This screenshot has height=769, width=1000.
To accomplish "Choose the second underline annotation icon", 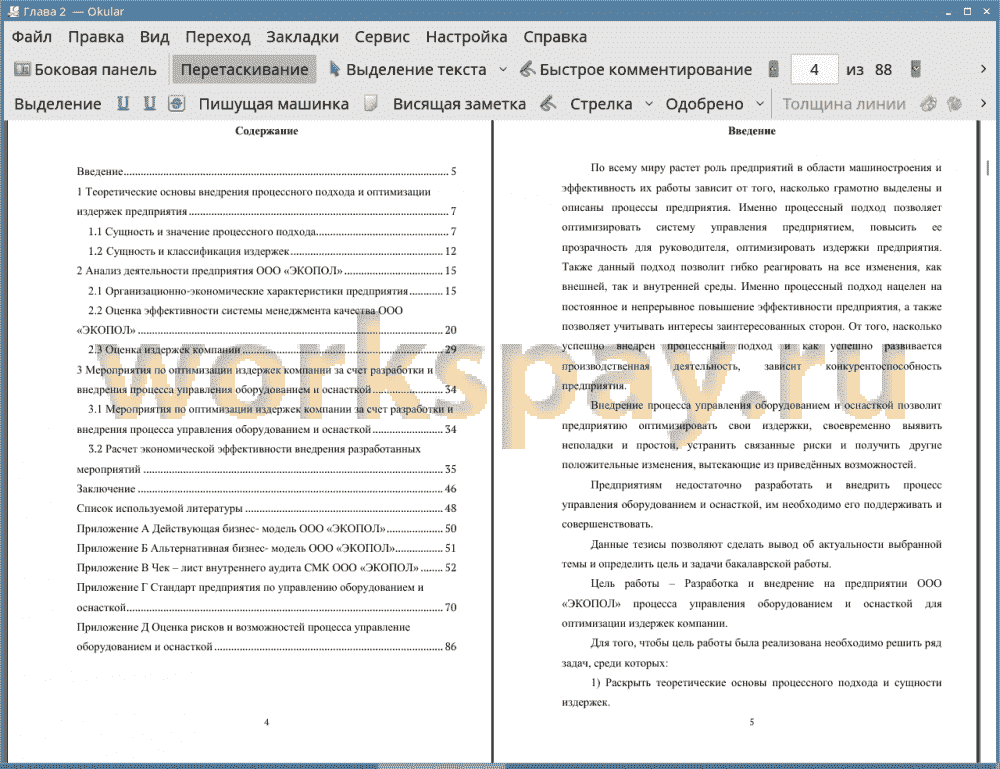I will (x=149, y=103).
